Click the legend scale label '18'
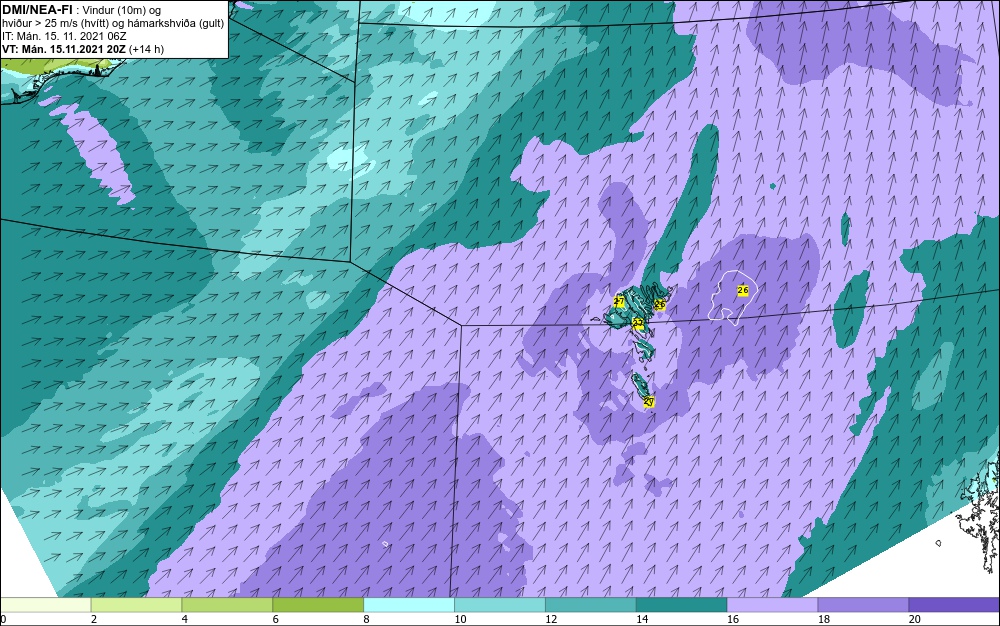 point(823,619)
